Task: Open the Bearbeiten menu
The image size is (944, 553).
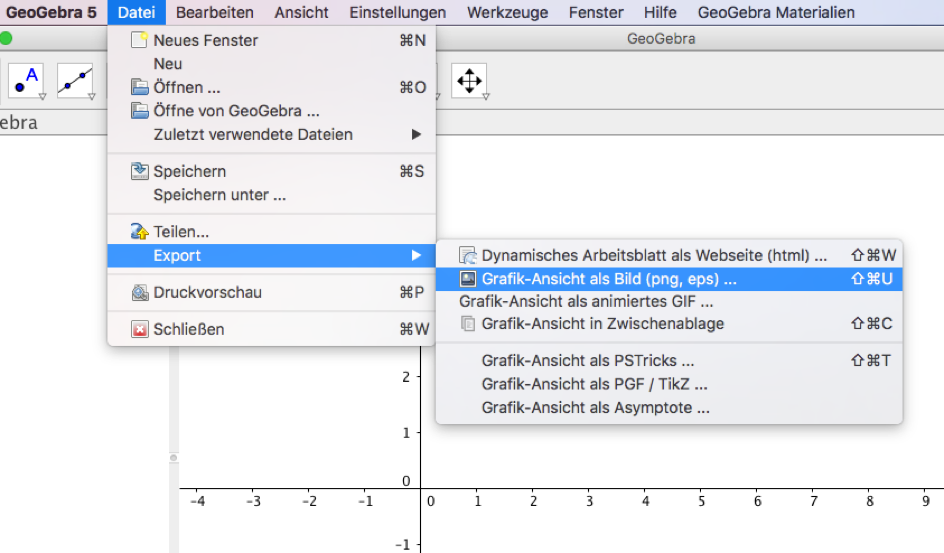Action: (215, 12)
